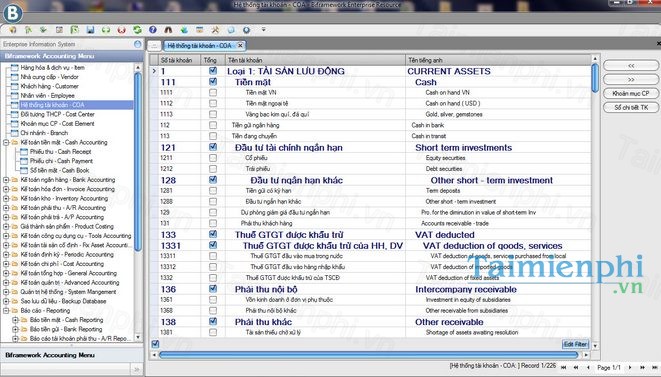Viewport: 661px width, 377px height.
Task: Click the previous record single-arrow icon
Action: coord(588,368)
